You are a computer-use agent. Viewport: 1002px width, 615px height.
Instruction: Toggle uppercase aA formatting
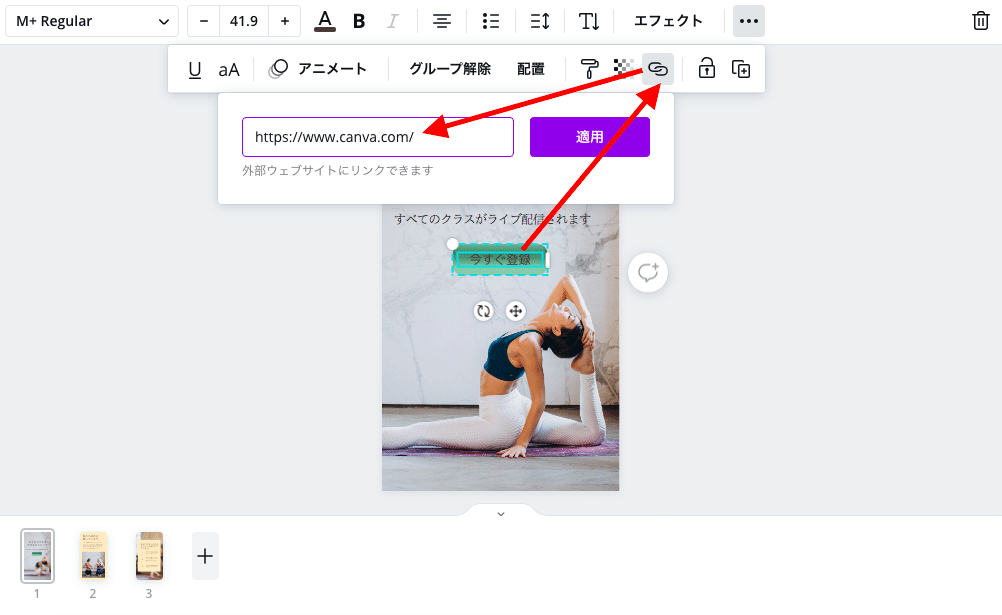point(229,69)
